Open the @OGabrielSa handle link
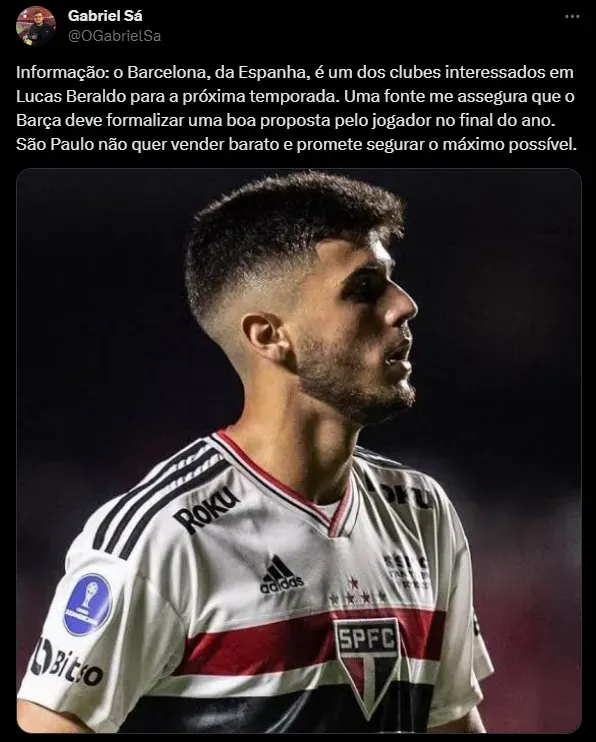The image size is (596, 742). tap(114, 36)
